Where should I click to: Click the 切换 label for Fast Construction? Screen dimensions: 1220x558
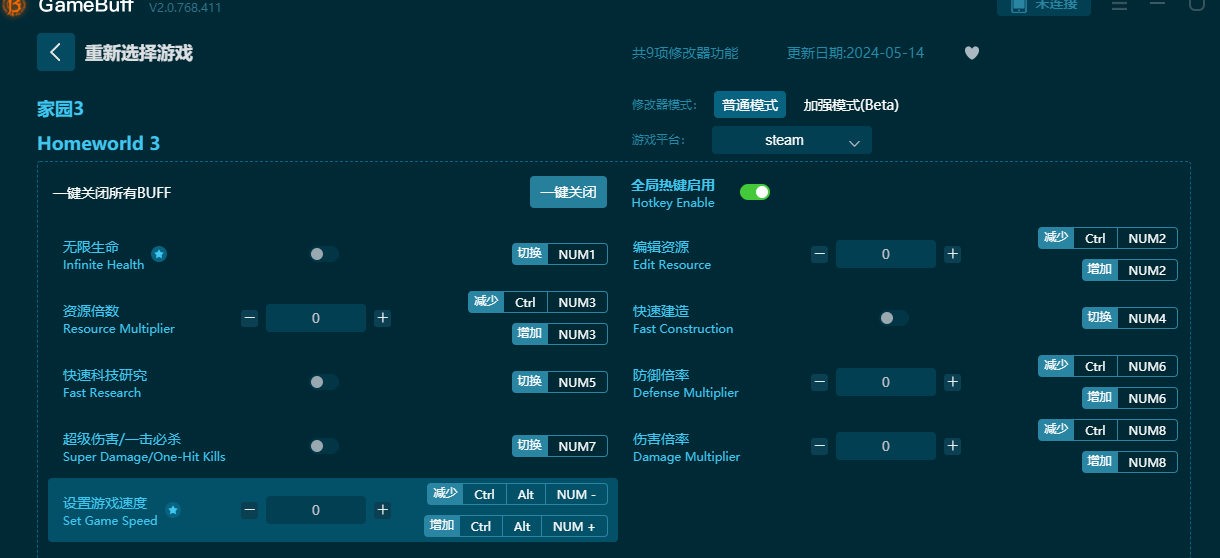pyautogui.click(x=1099, y=318)
